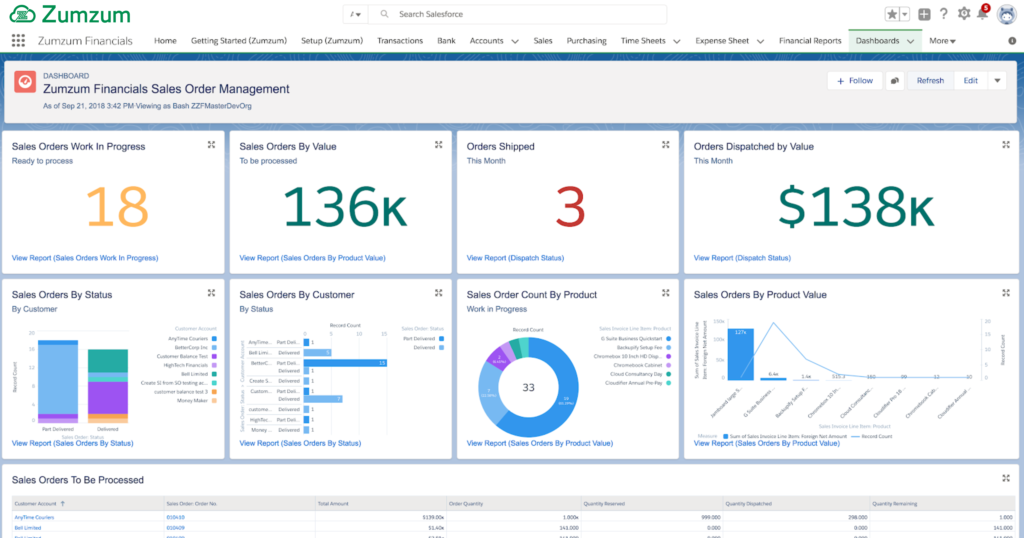Click the Follow button
The image size is (1024, 538).
855,81
